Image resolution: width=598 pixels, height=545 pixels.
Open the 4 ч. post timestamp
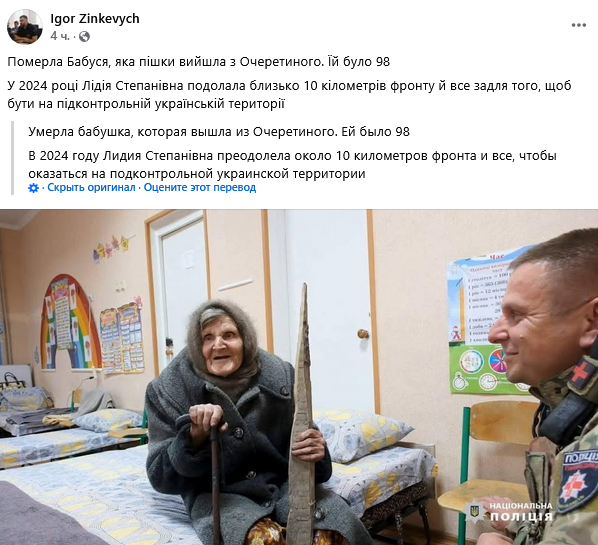pos(60,36)
